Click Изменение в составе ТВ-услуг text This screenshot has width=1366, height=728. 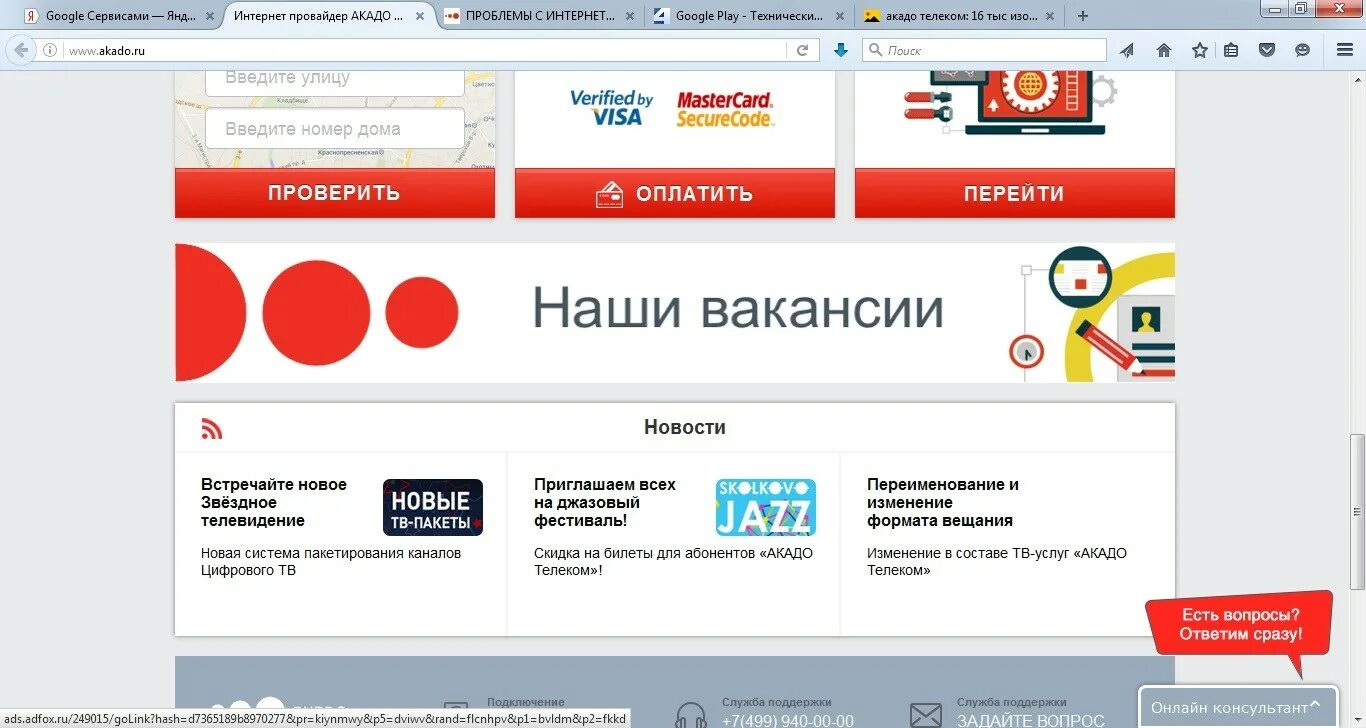tap(997, 561)
